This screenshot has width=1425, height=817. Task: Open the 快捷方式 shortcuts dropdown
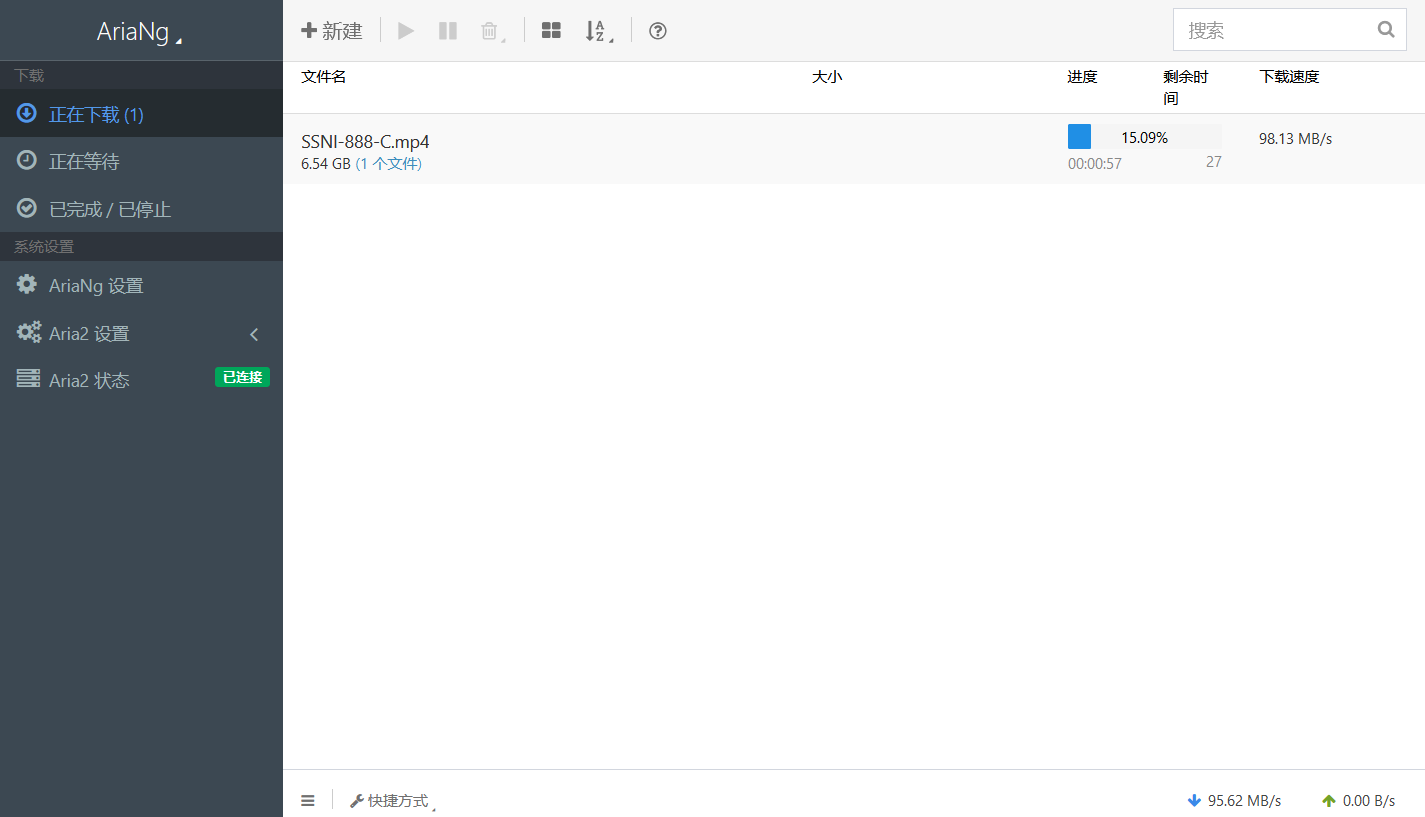click(x=393, y=801)
